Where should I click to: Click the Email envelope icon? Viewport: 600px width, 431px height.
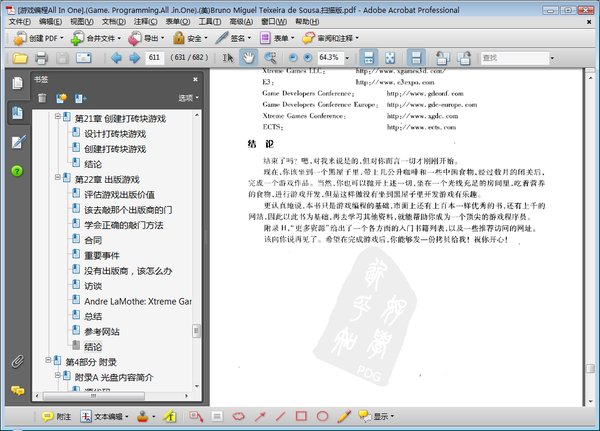click(x=83, y=58)
